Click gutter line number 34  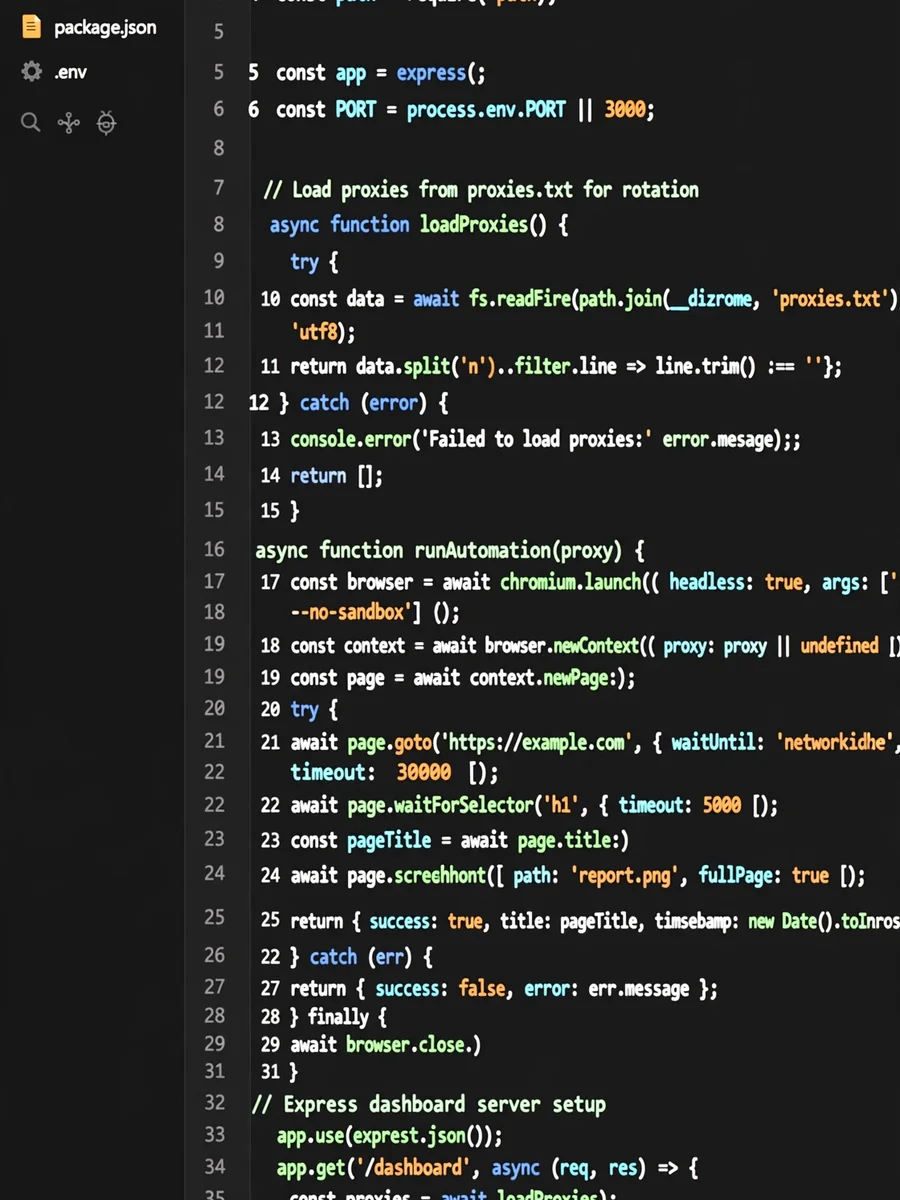point(214,1167)
